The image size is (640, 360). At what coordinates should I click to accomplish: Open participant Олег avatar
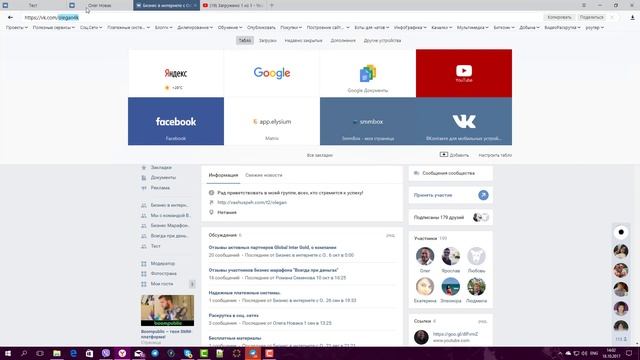pyautogui.click(x=425, y=256)
